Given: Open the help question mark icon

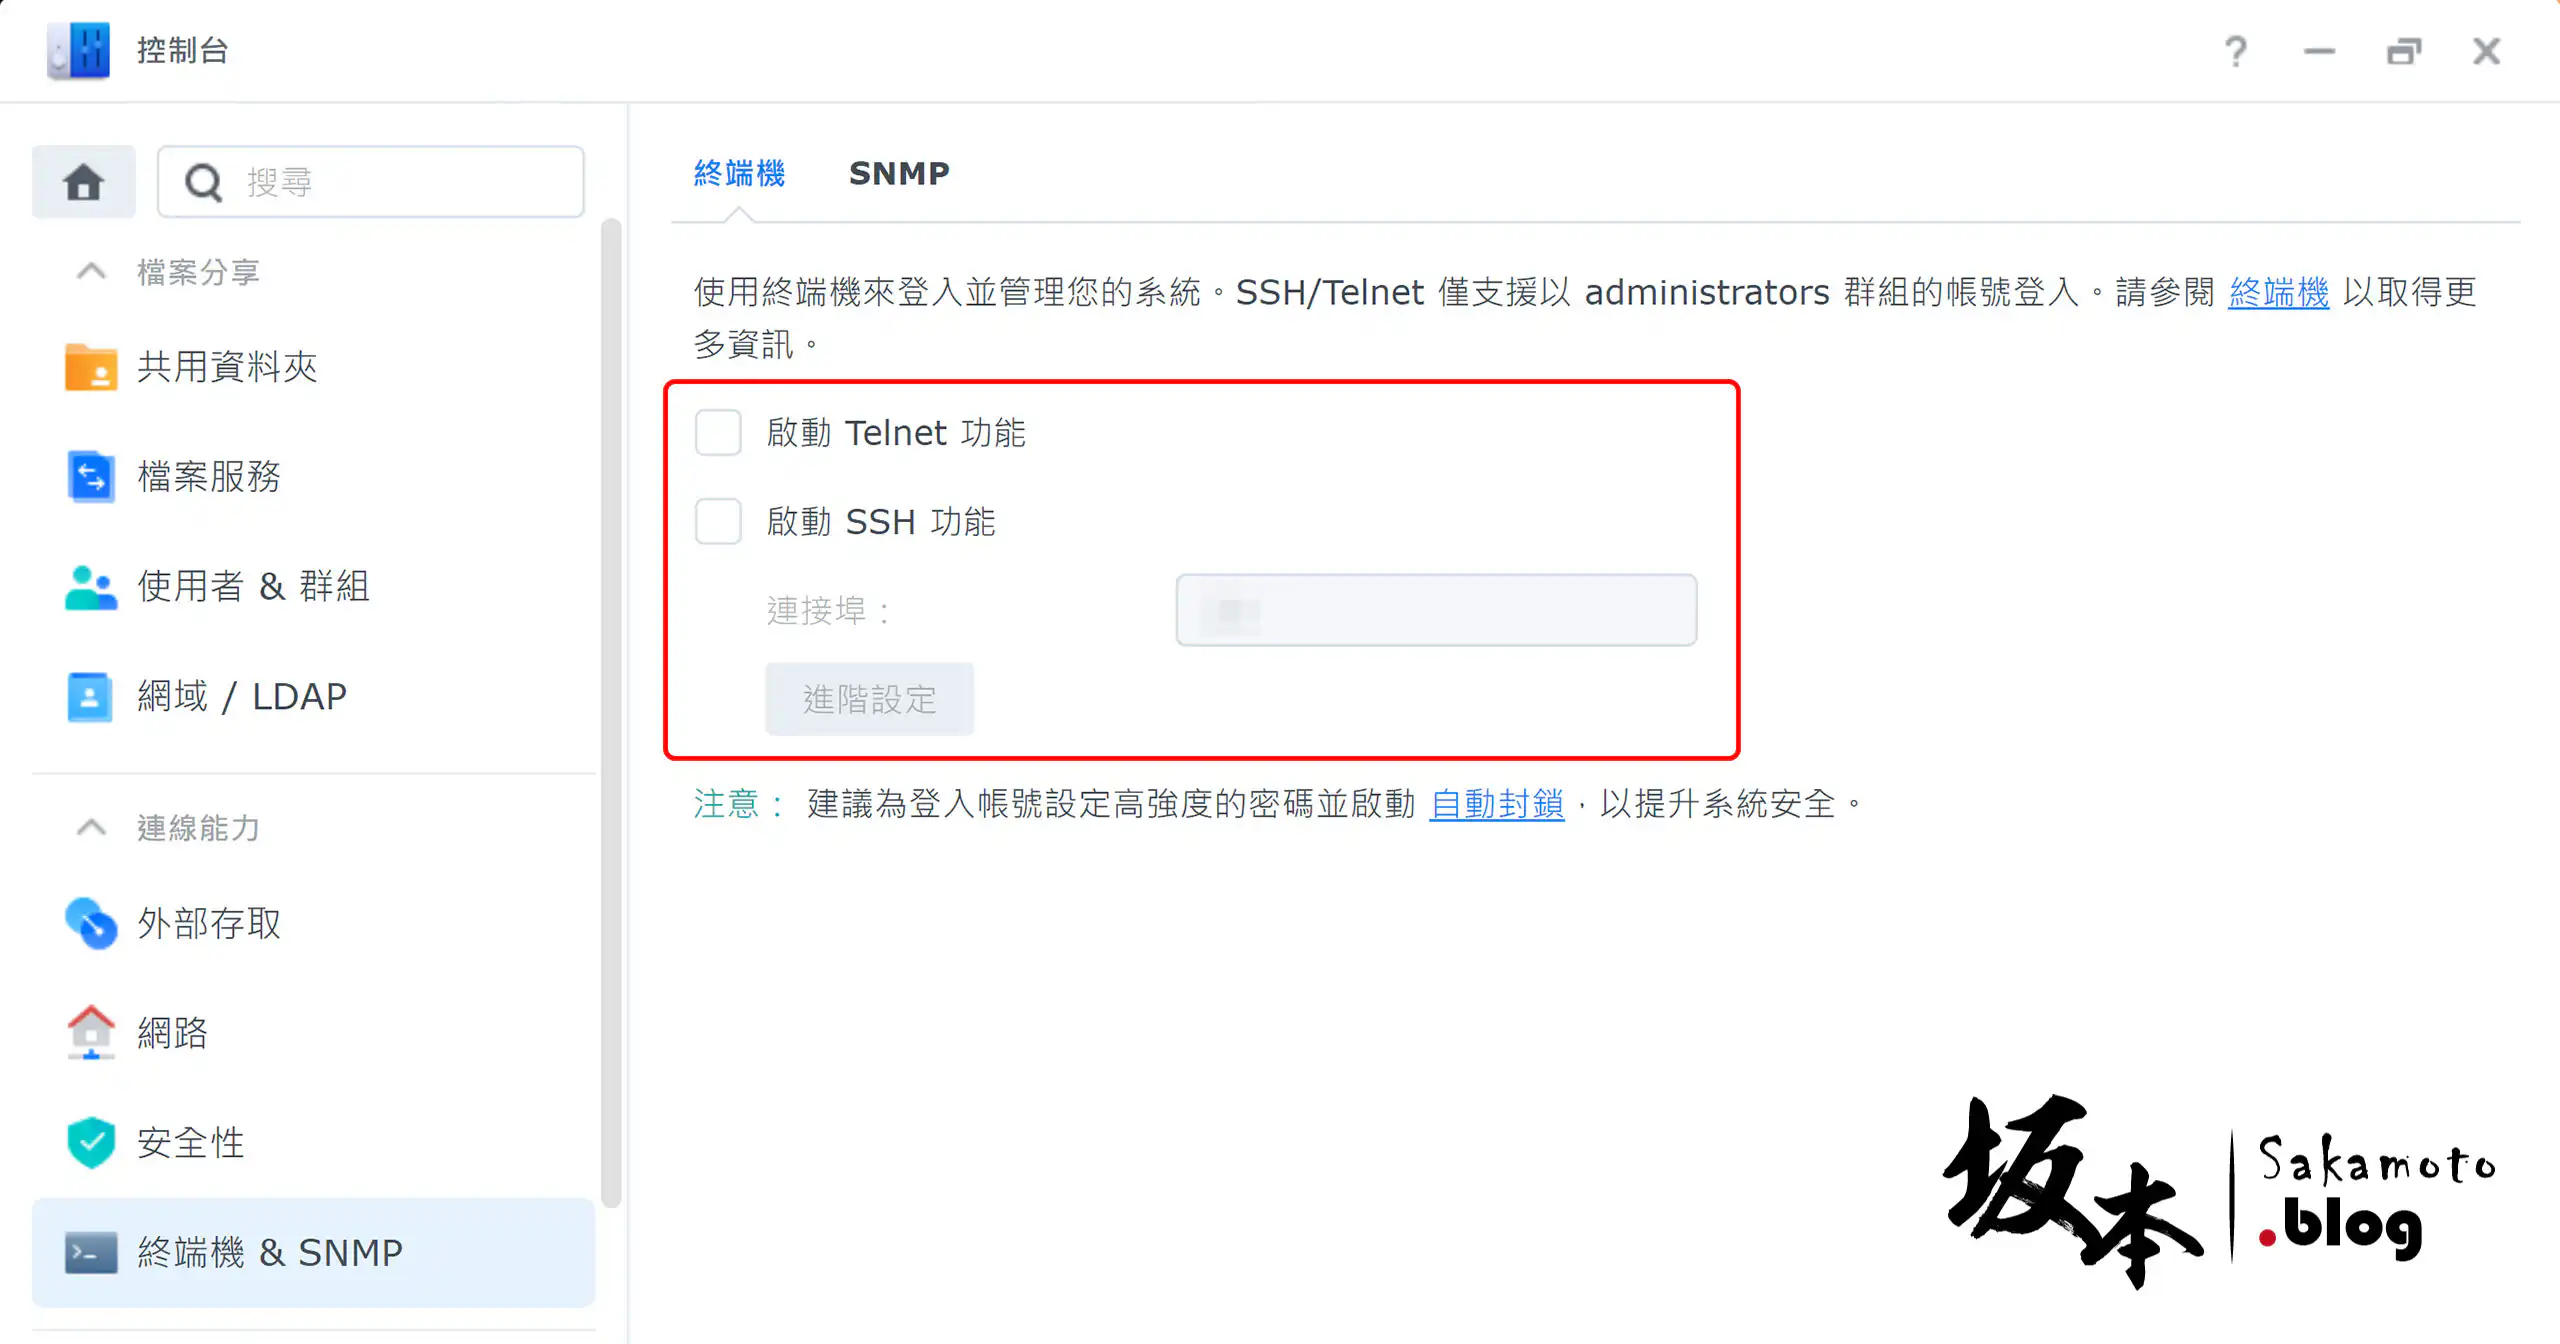Looking at the screenshot, I should coord(2236,51).
